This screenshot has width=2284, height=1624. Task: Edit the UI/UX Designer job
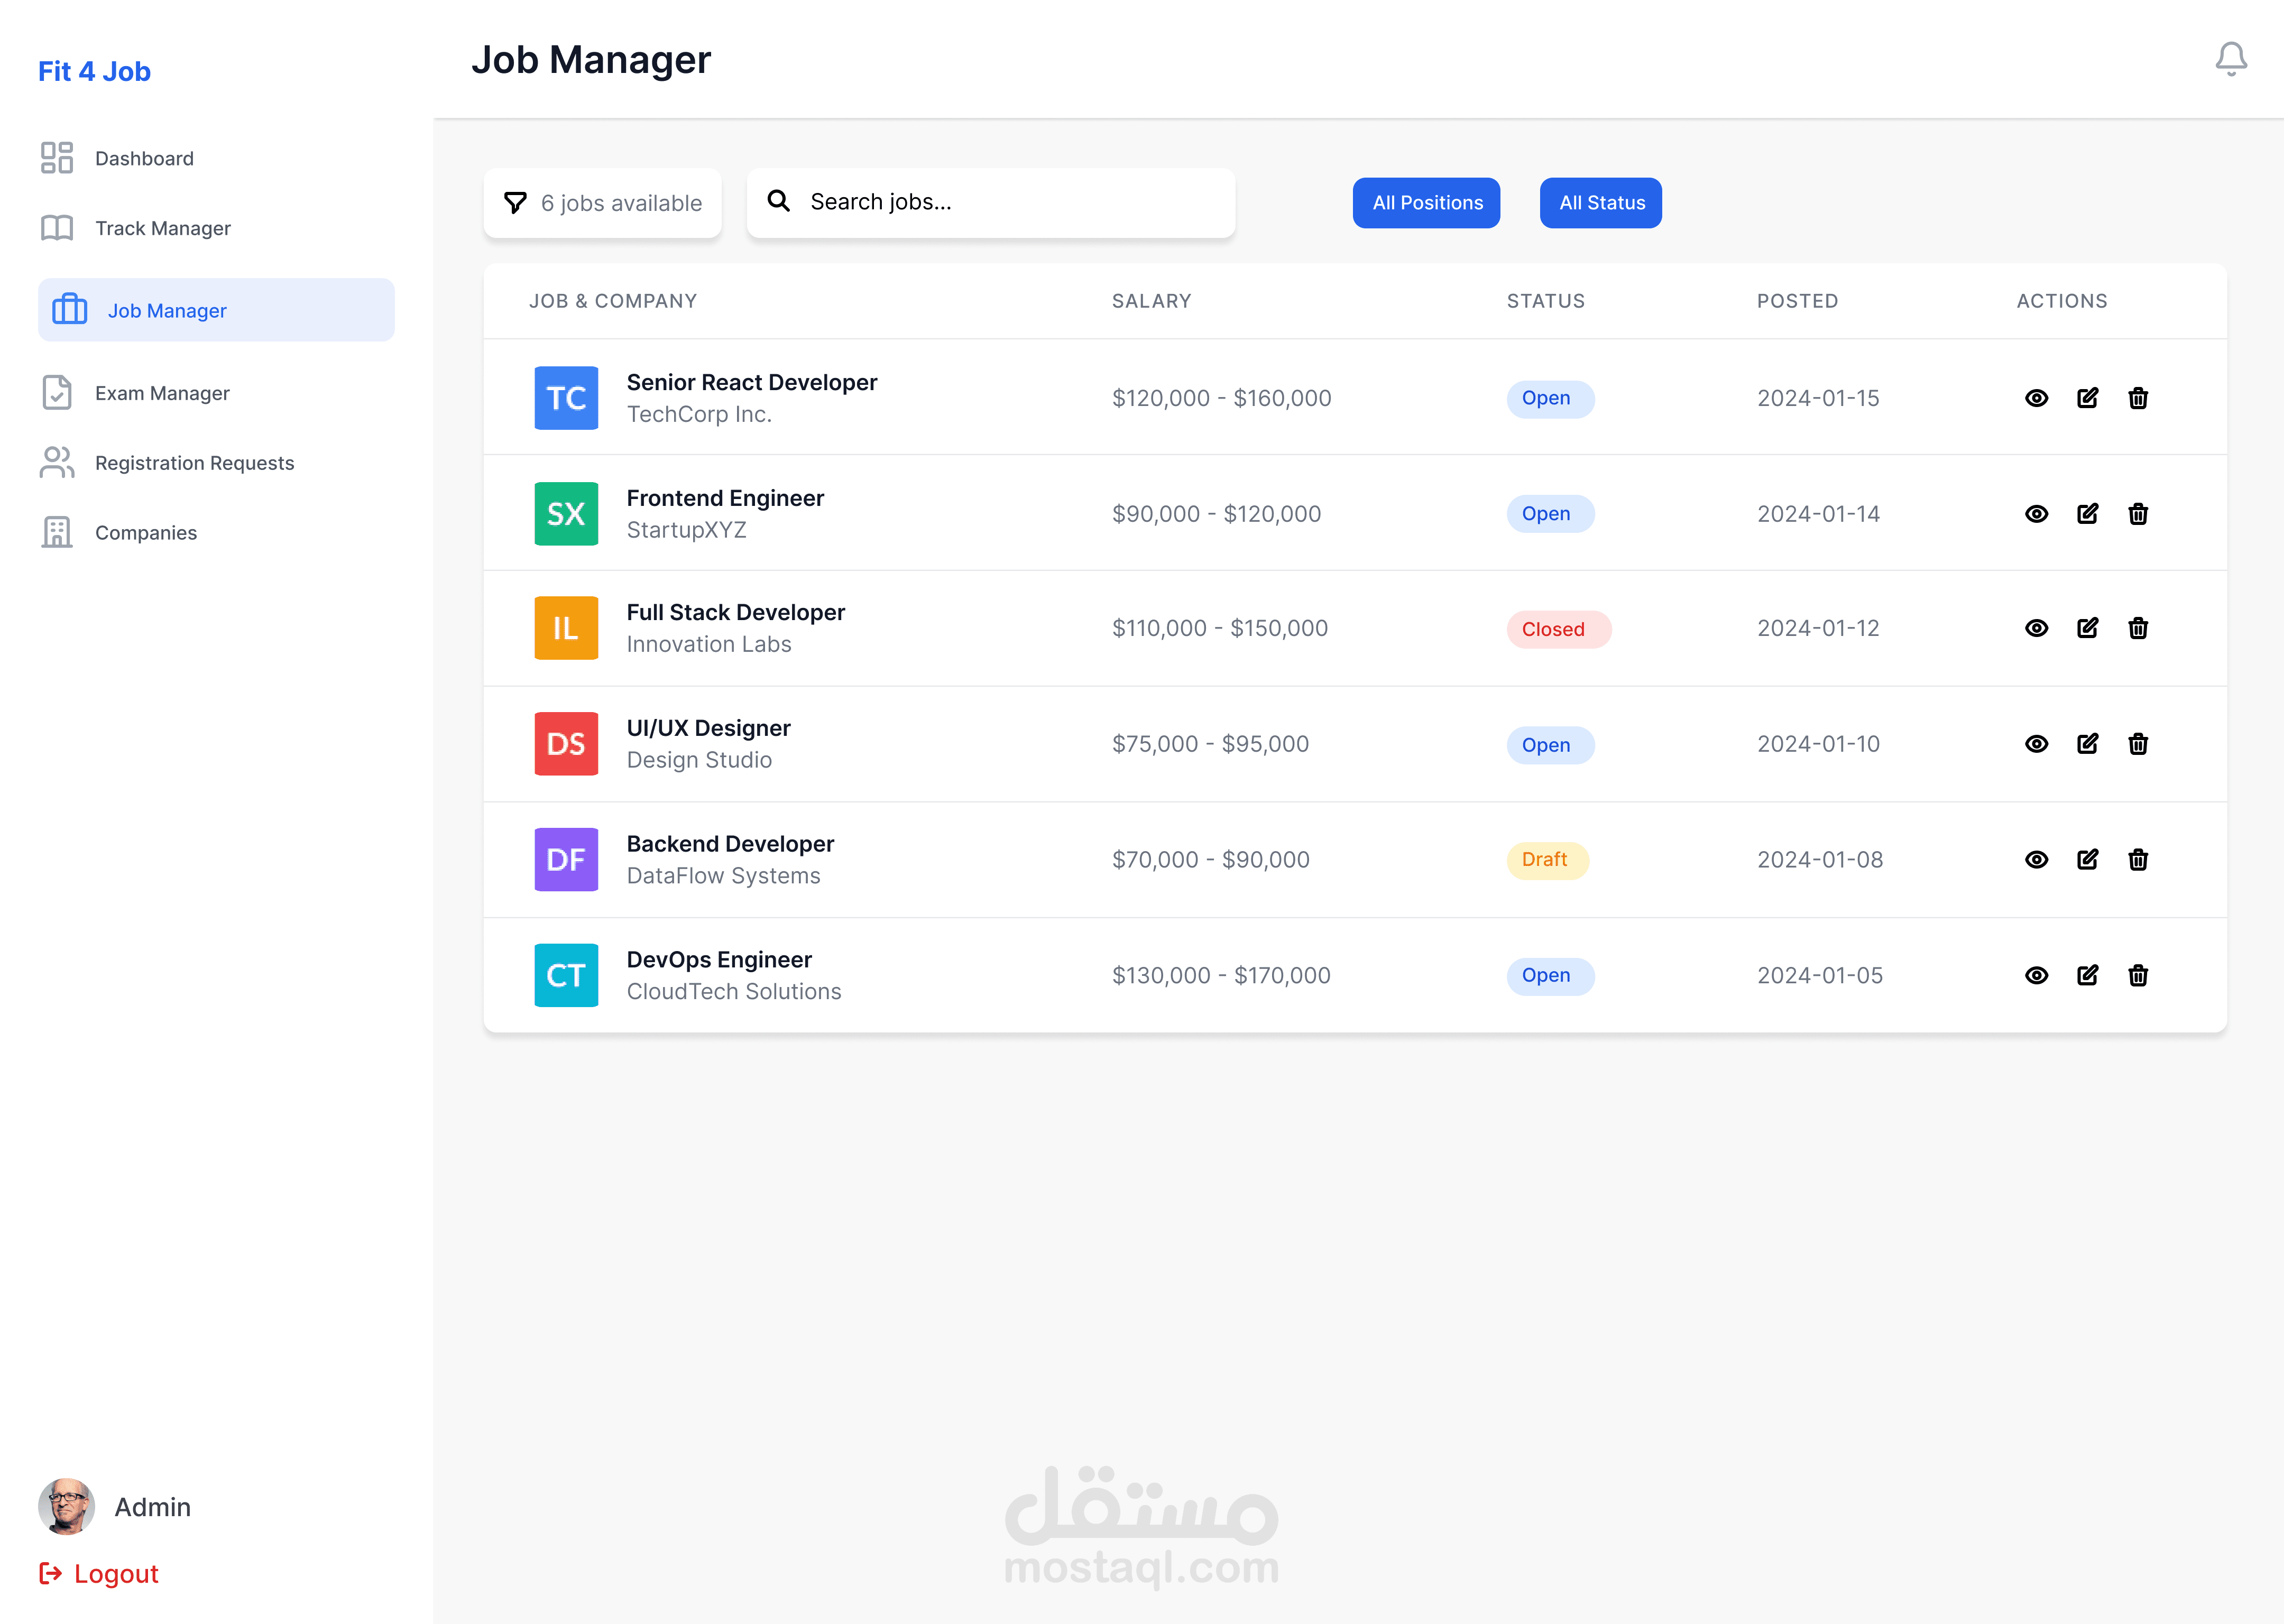2087,744
